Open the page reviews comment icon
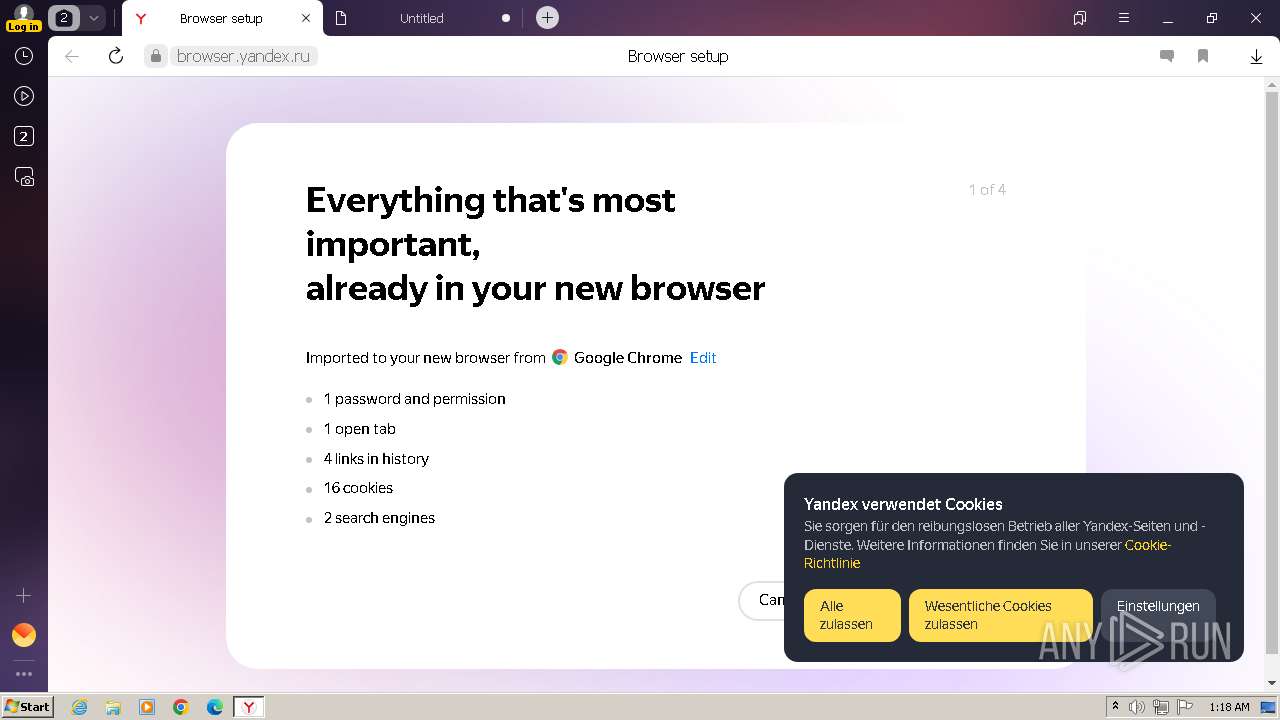1280x720 pixels. tap(1166, 57)
